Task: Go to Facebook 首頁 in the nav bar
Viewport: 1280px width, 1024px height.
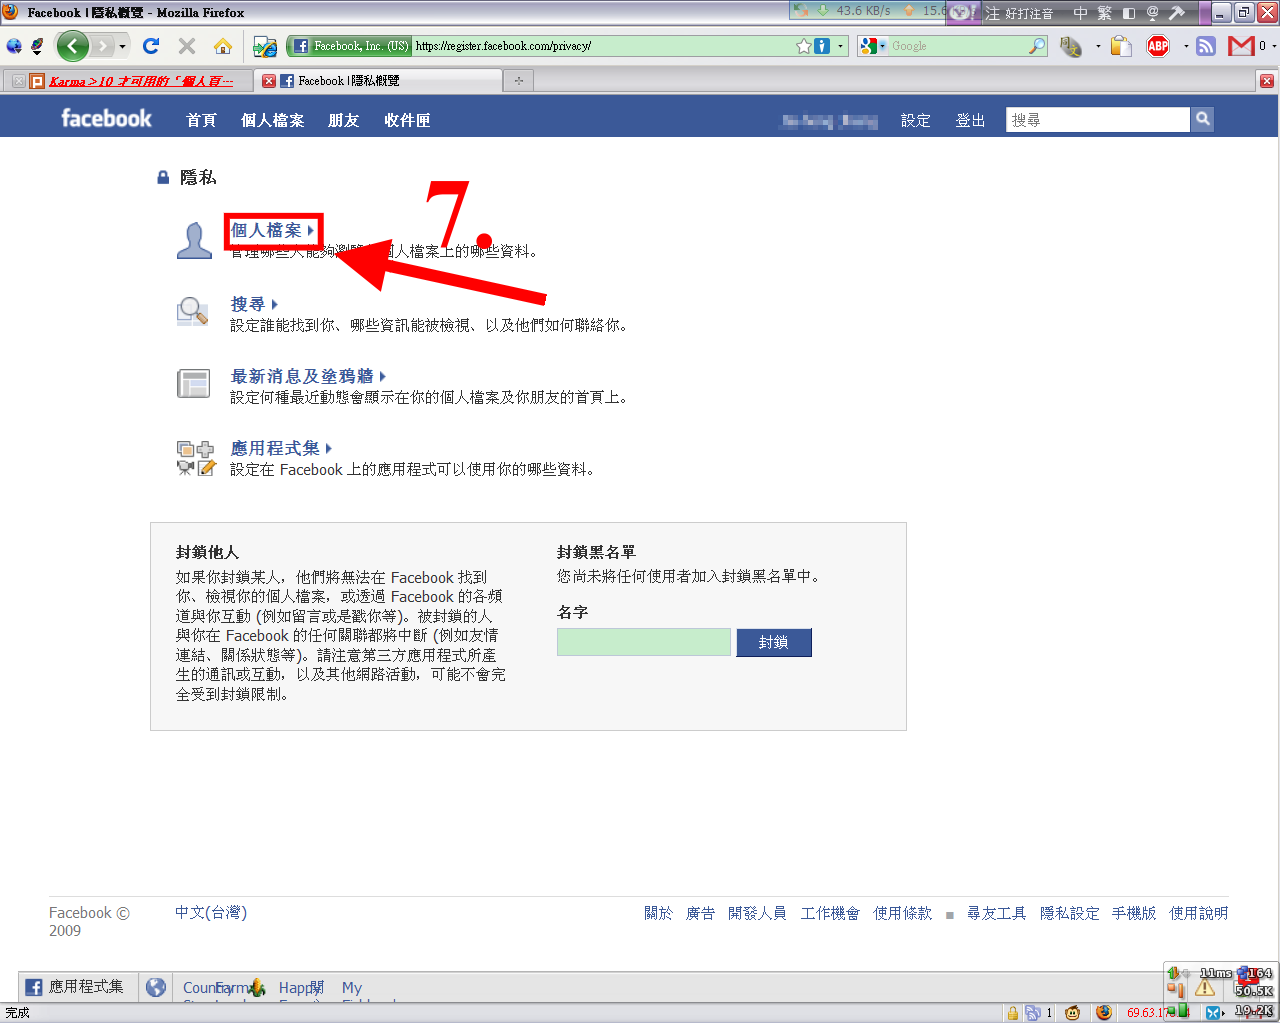Action: 201,120
